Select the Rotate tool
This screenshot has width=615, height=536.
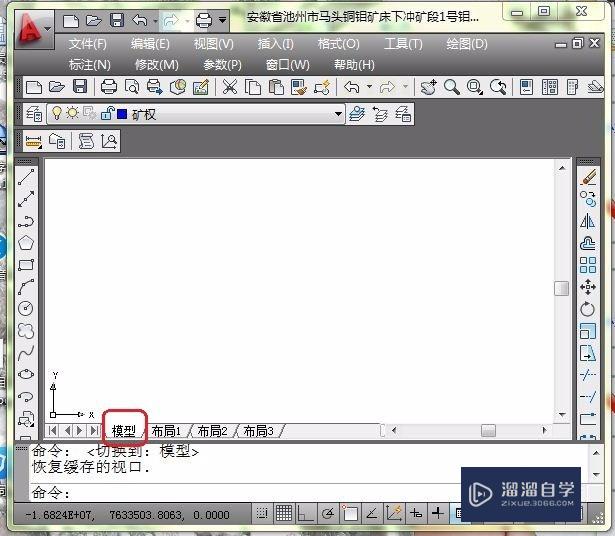click(588, 309)
